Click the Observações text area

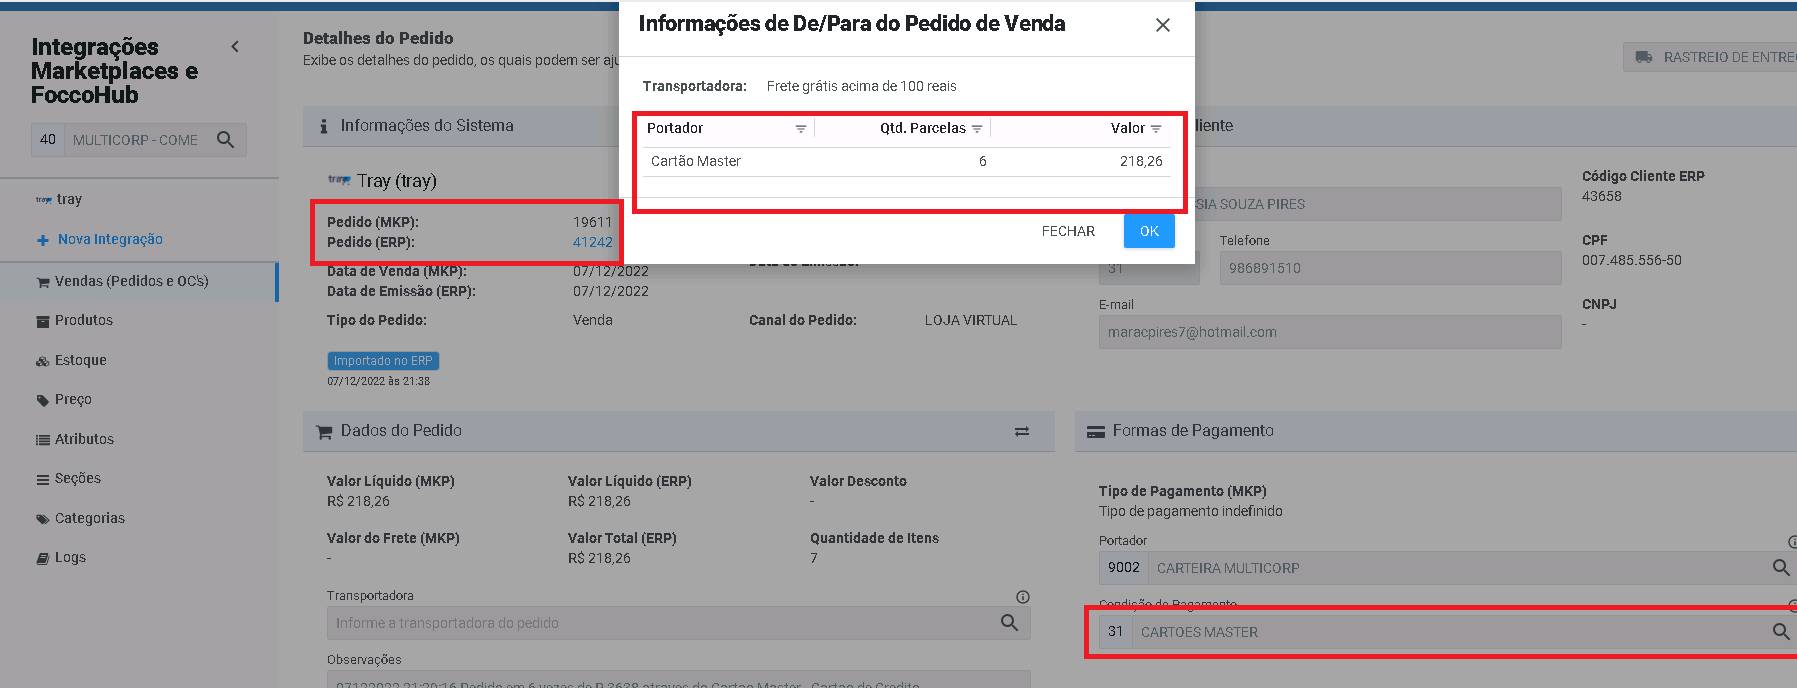tap(678, 679)
